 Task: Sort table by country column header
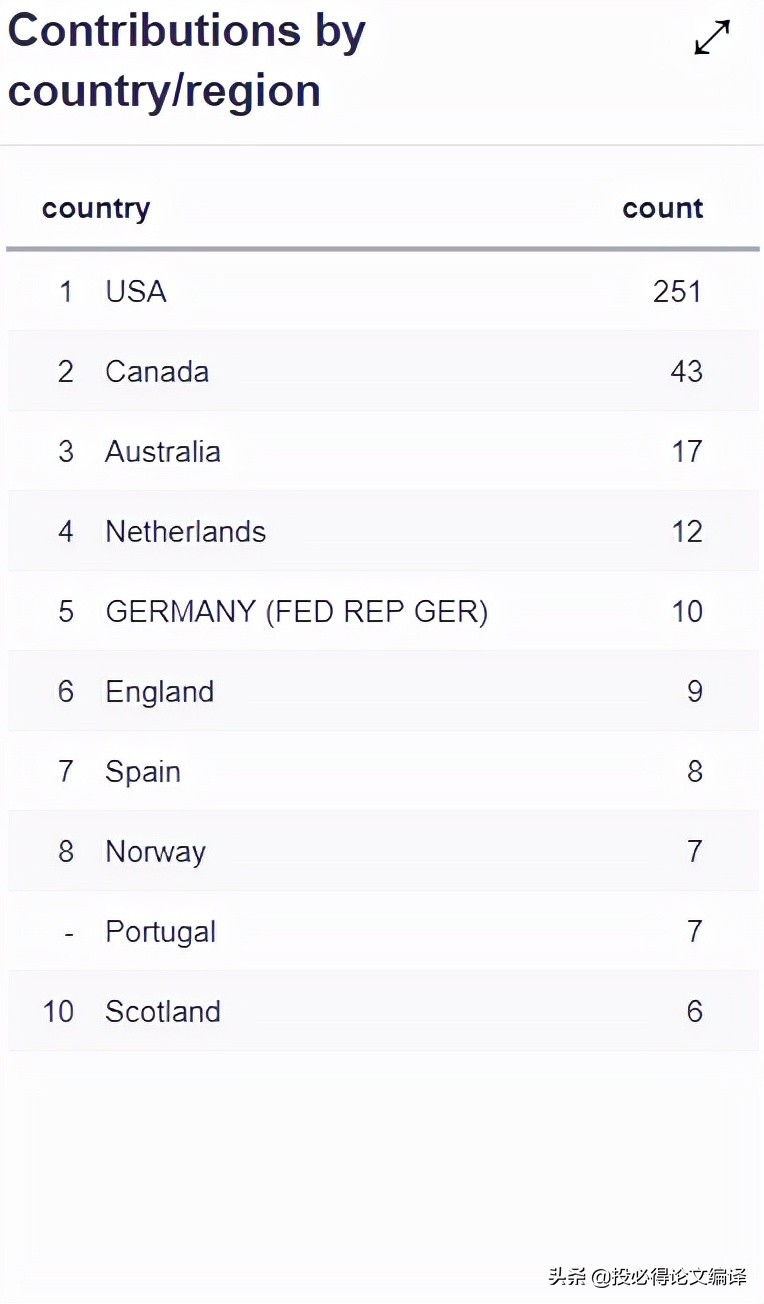96,209
